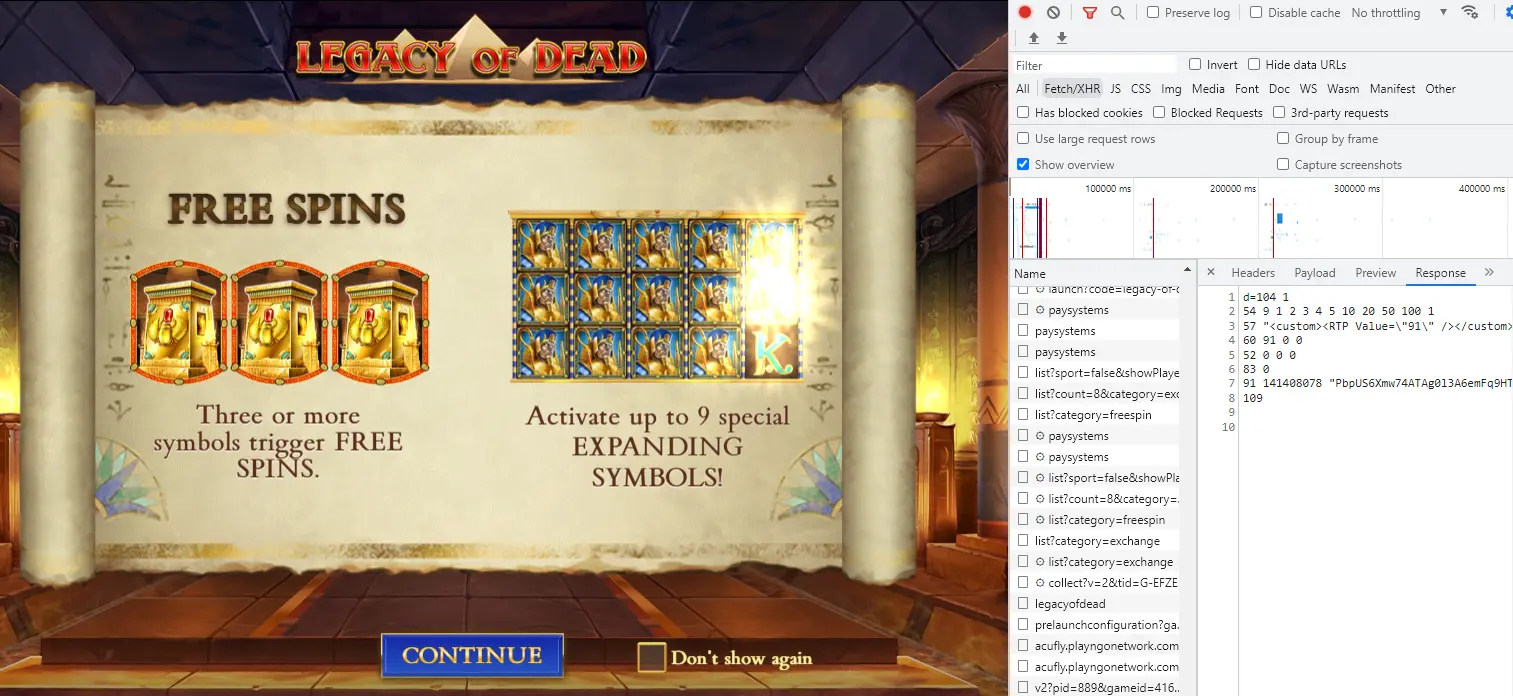The image size is (1513, 696).
Task: Filter requests by WS
Action: coord(1308,89)
